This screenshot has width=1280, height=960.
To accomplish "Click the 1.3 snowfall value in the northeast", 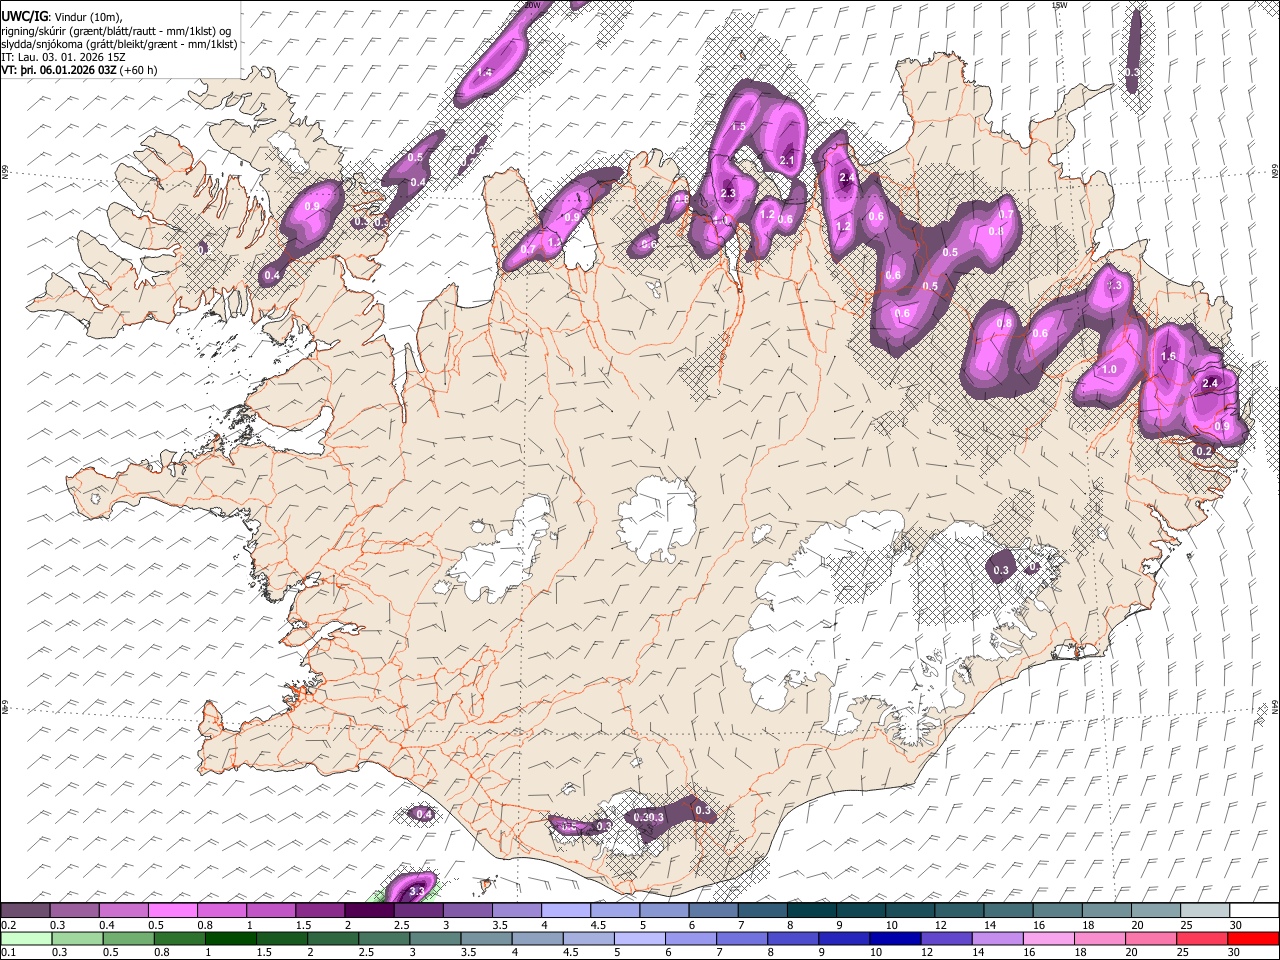I will pos(1116,286).
